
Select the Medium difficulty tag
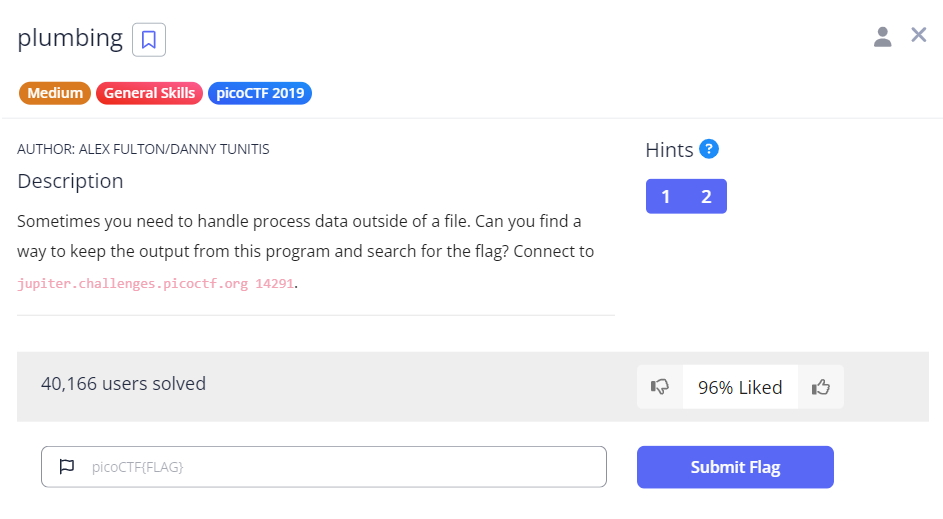55,93
